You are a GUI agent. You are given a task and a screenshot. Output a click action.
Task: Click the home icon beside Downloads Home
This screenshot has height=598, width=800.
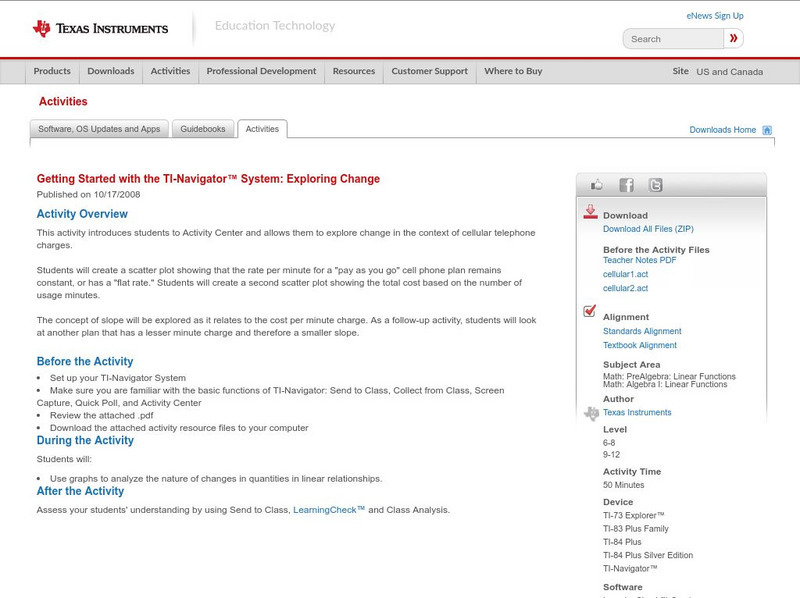[x=767, y=130]
